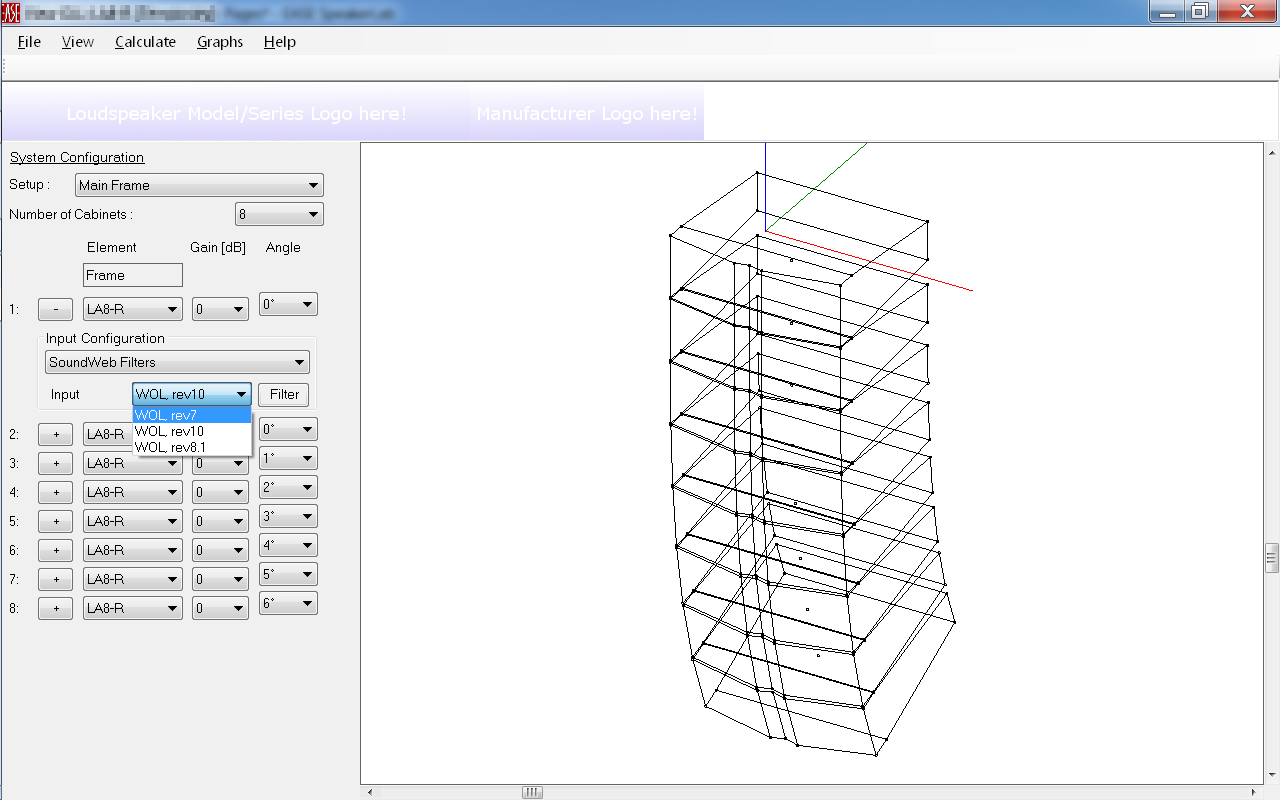The width and height of the screenshot is (1280, 800).
Task: Click the Filter button
Action: tap(284, 394)
